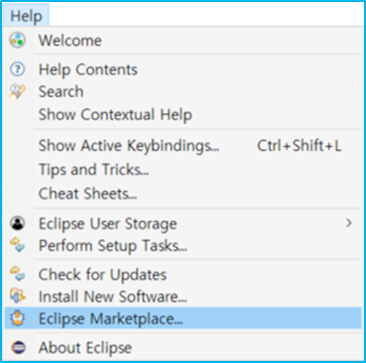
Task: Click the Search help icon
Action: 17,92
